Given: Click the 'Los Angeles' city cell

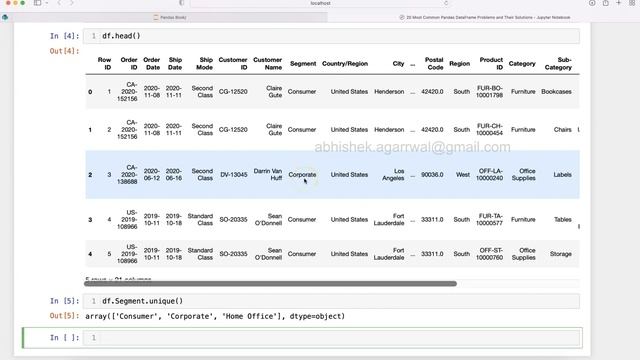Looking at the screenshot, I should [393, 175].
